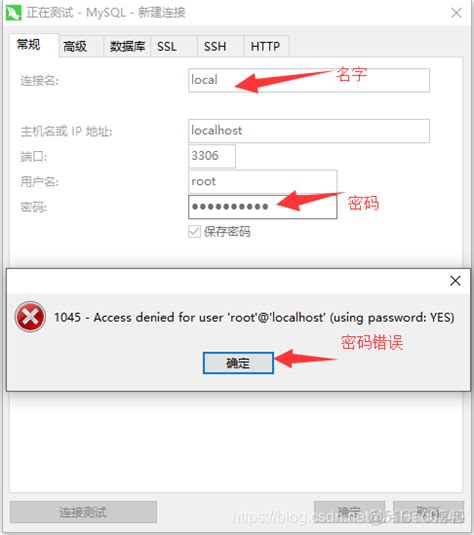The image size is (474, 535).
Task: Close the 1045 error message dialog
Action: (455, 281)
